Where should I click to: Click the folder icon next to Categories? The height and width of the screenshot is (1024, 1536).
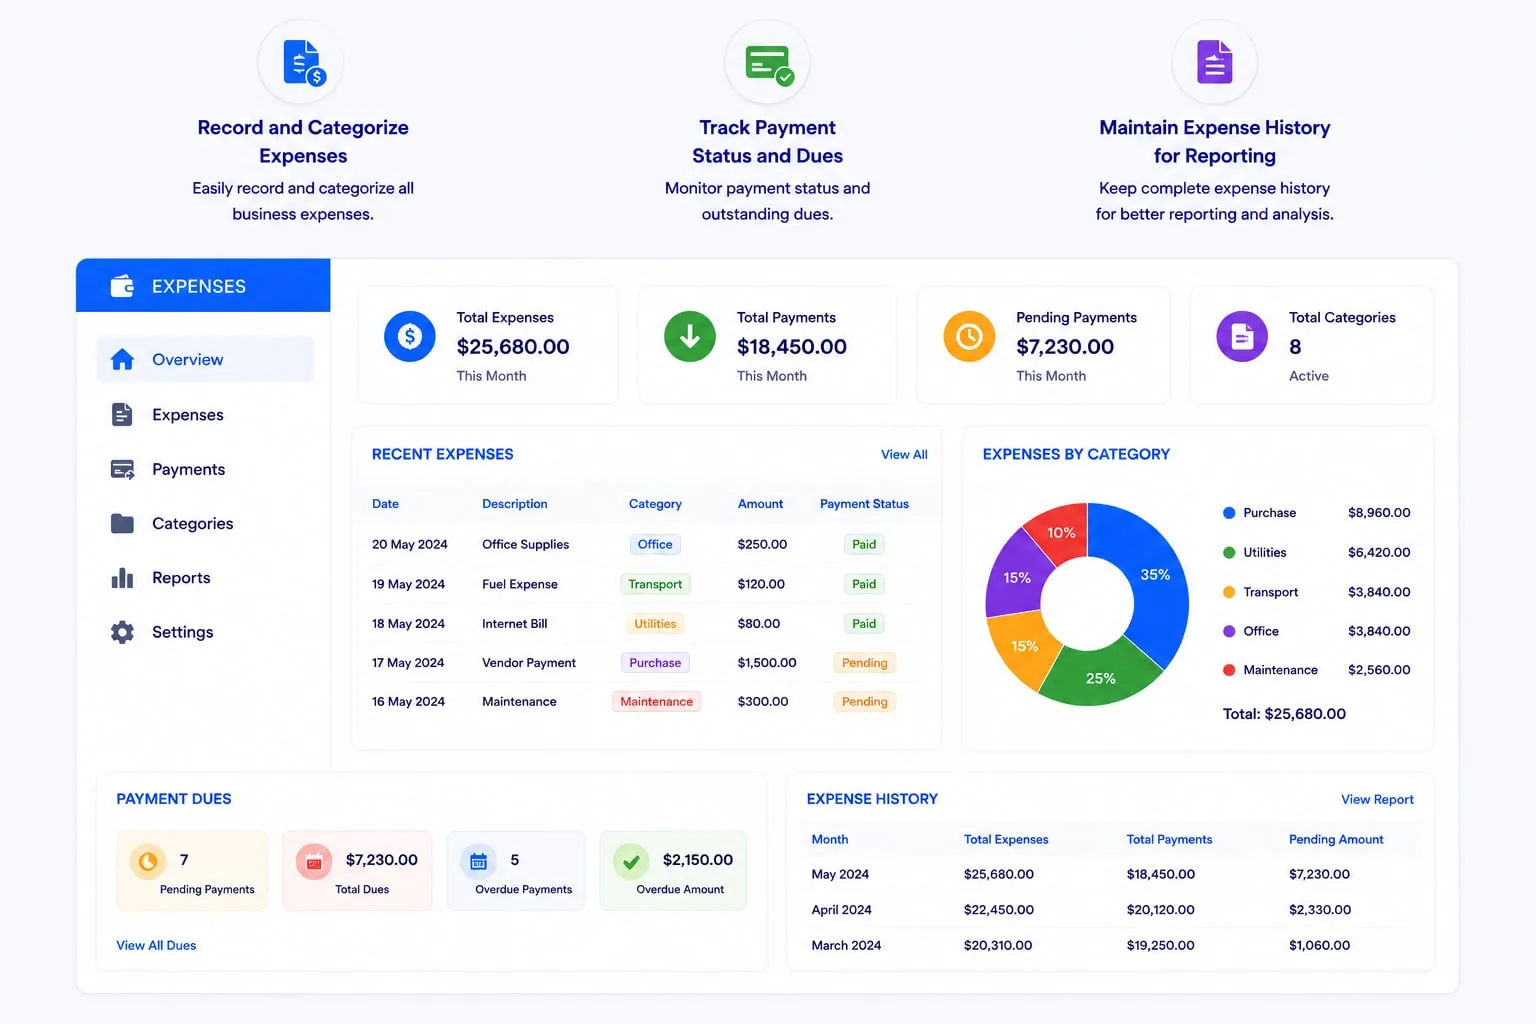click(x=122, y=523)
